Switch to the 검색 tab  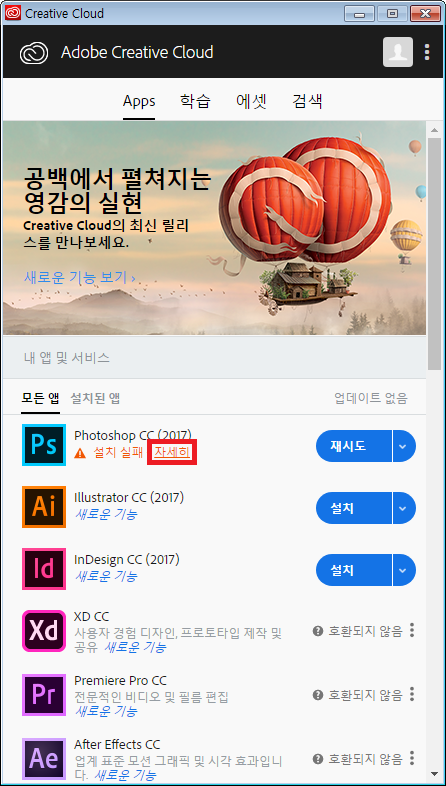(x=307, y=102)
